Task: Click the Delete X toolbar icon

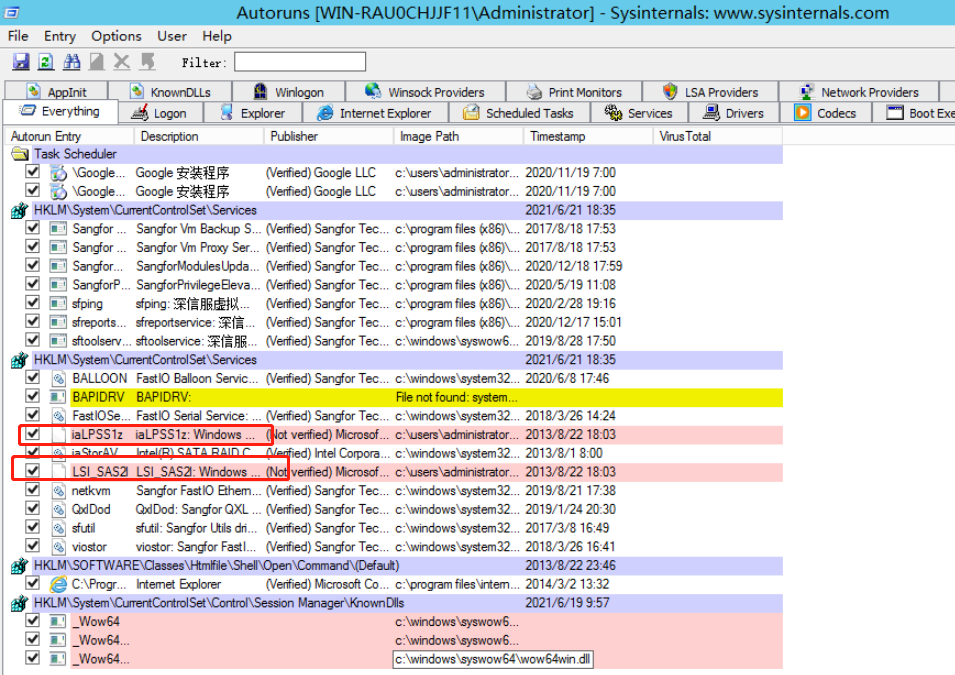Action: point(122,62)
